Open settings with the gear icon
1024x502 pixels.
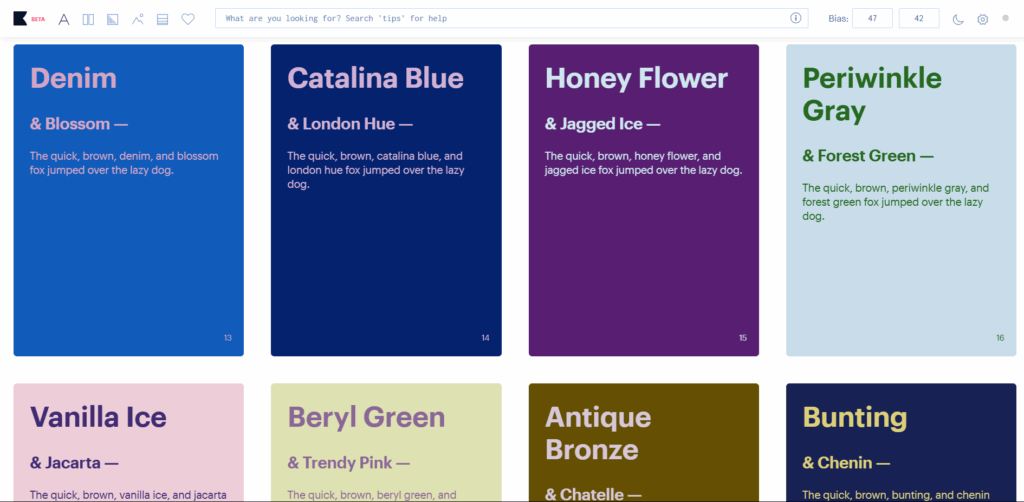click(x=982, y=19)
